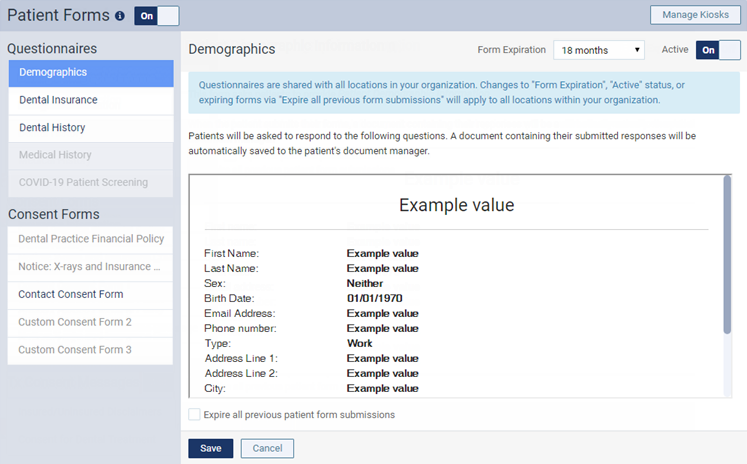
Task: Click the form preview vertical scrollbar
Action: pyautogui.click(x=727, y=255)
